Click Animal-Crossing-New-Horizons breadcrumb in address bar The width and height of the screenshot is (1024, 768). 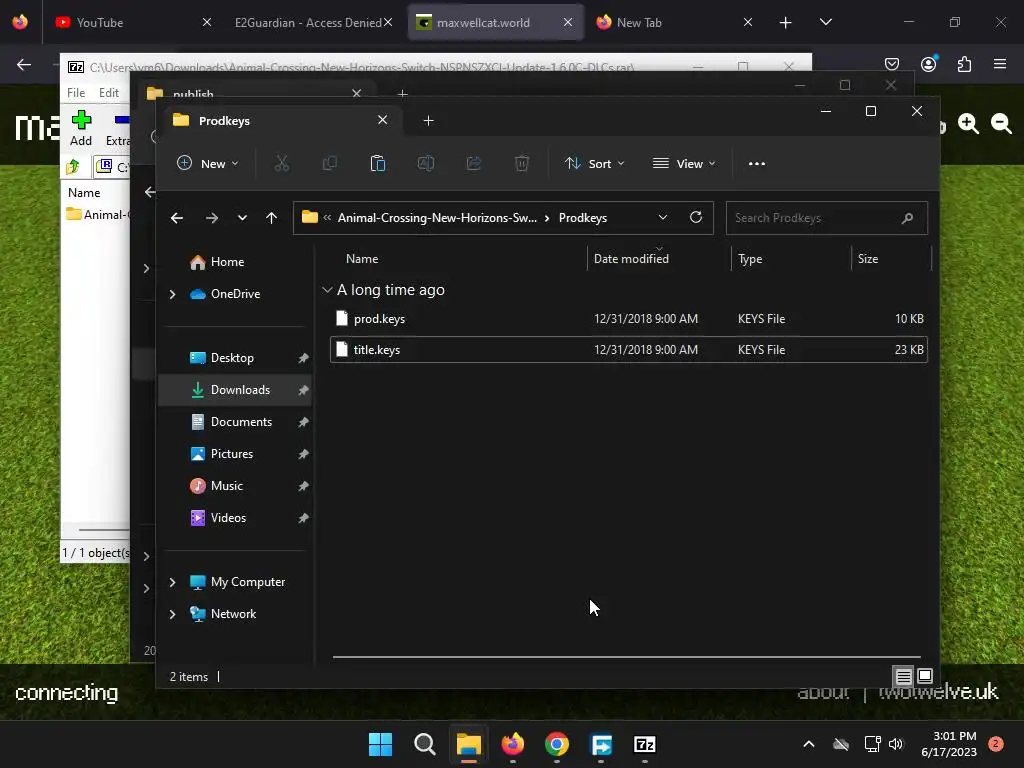(437, 218)
